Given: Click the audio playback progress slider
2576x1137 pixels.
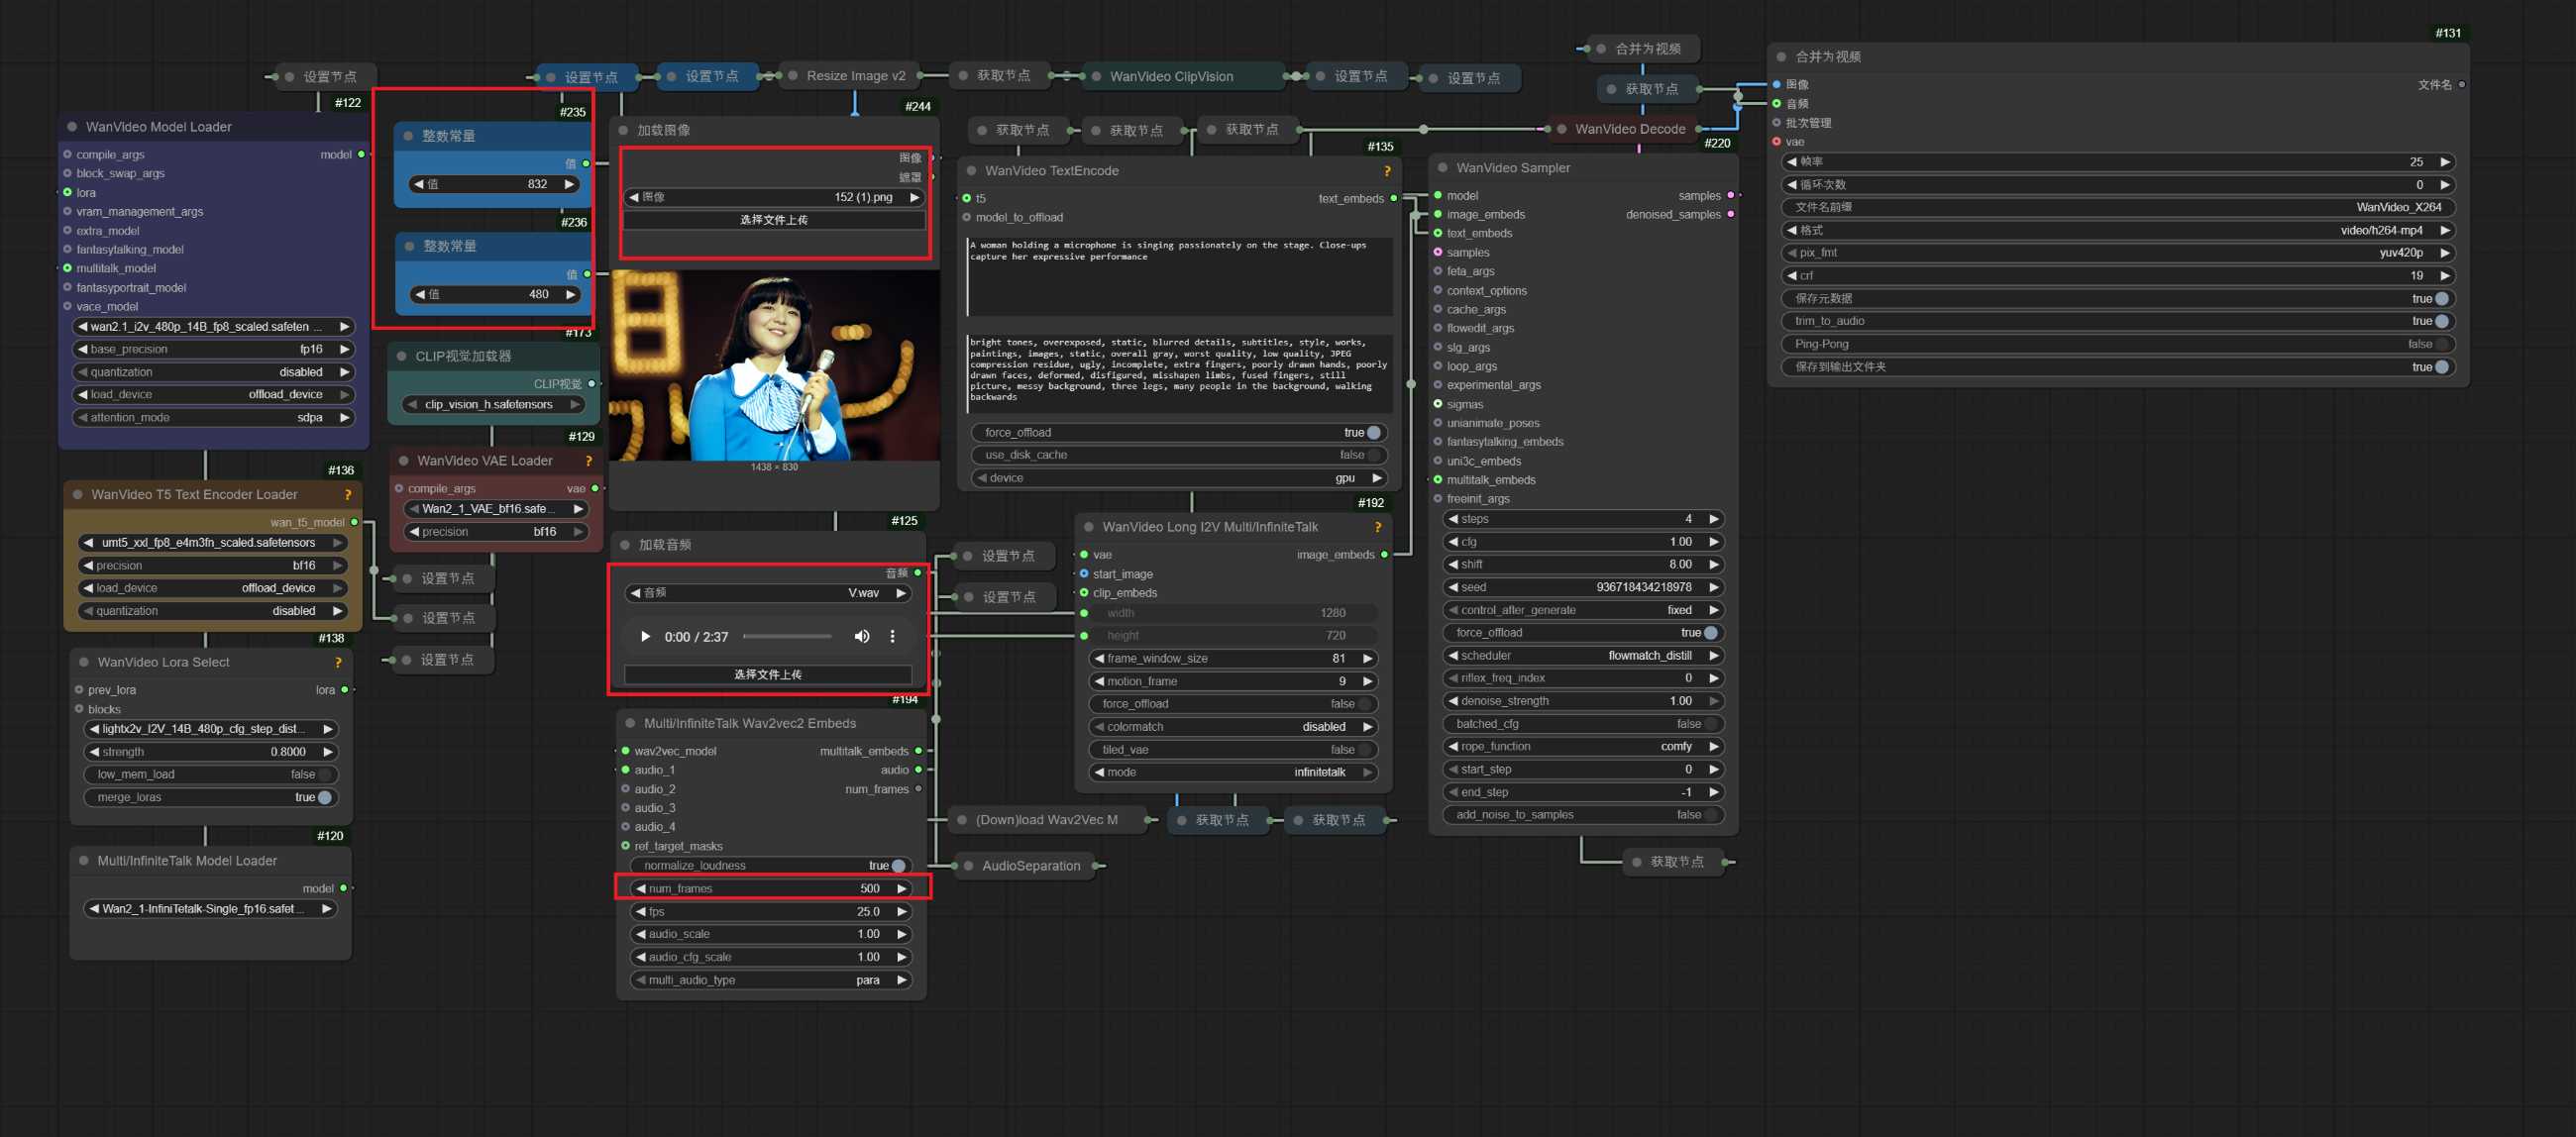Looking at the screenshot, I should (787, 636).
